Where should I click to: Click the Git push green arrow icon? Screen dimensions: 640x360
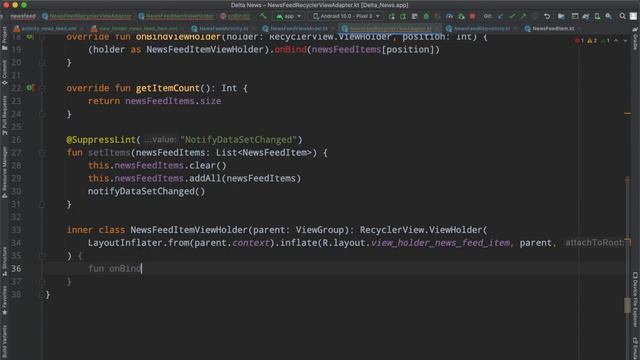click(x=523, y=16)
